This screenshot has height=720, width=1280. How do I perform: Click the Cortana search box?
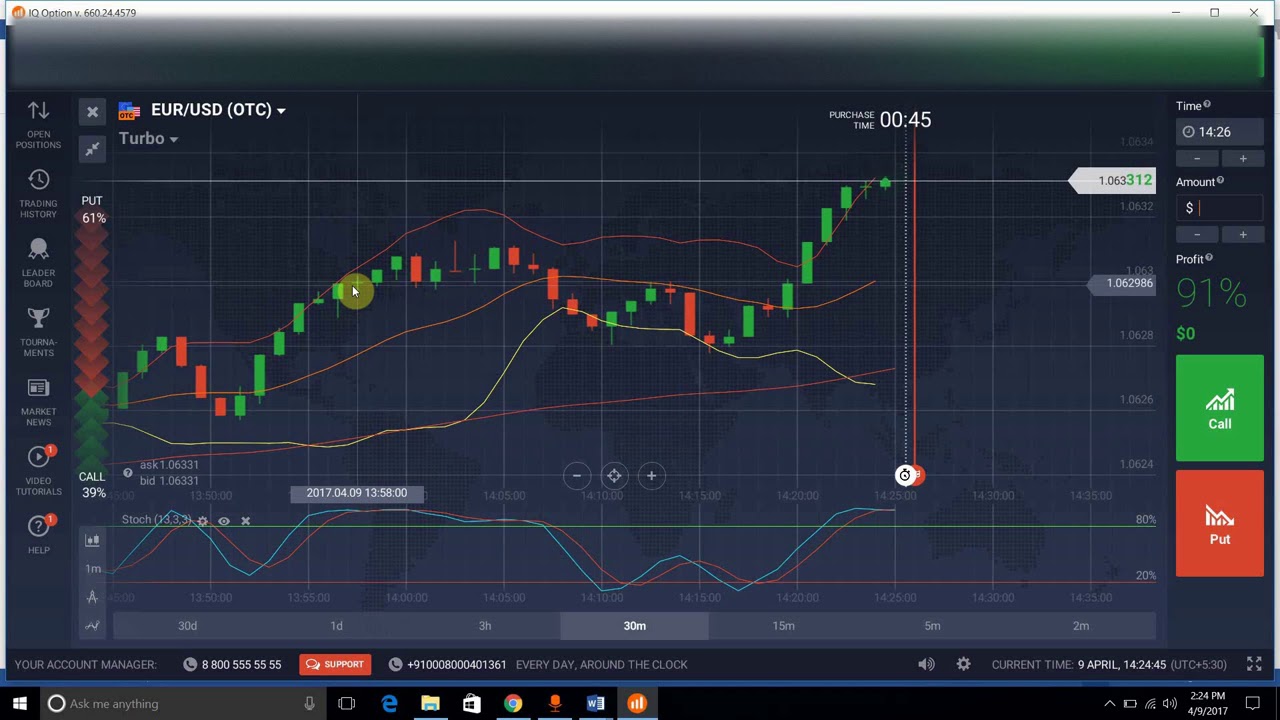tap(184, 703)
